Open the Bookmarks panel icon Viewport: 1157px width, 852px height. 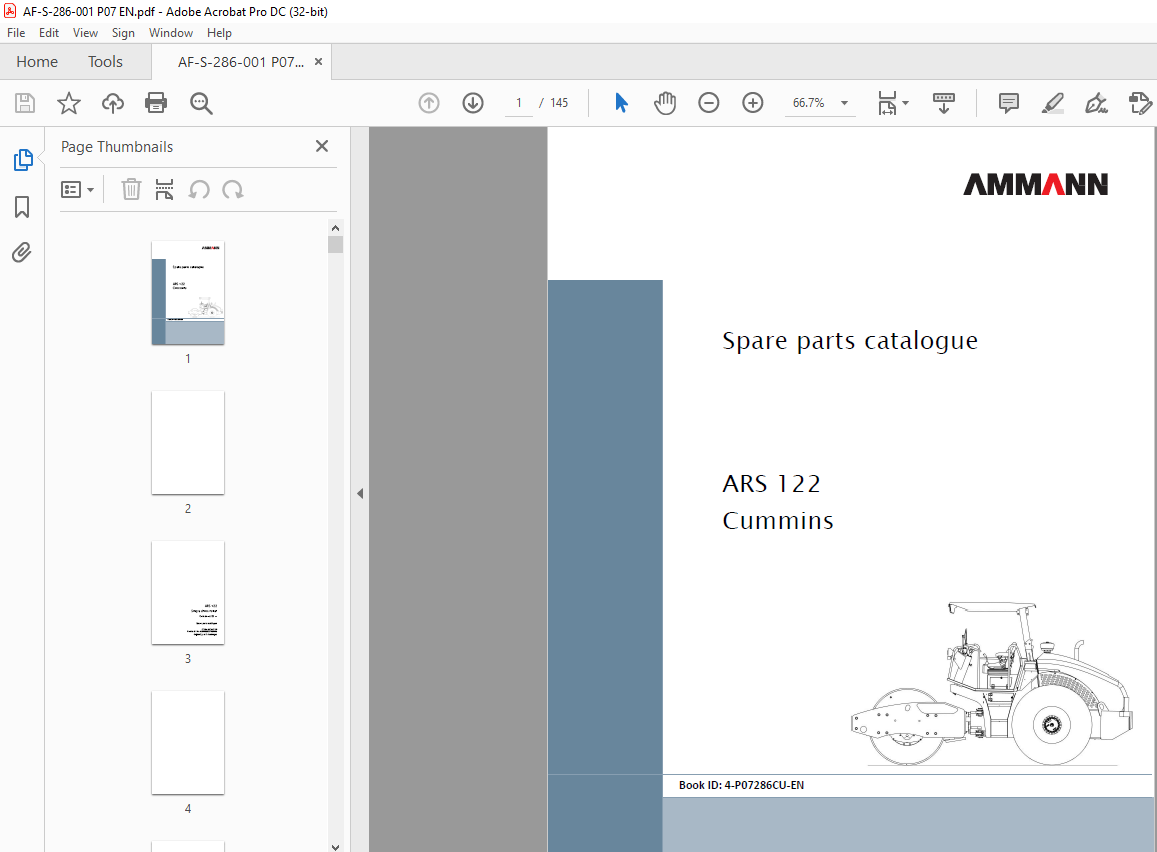coord(22,207)
